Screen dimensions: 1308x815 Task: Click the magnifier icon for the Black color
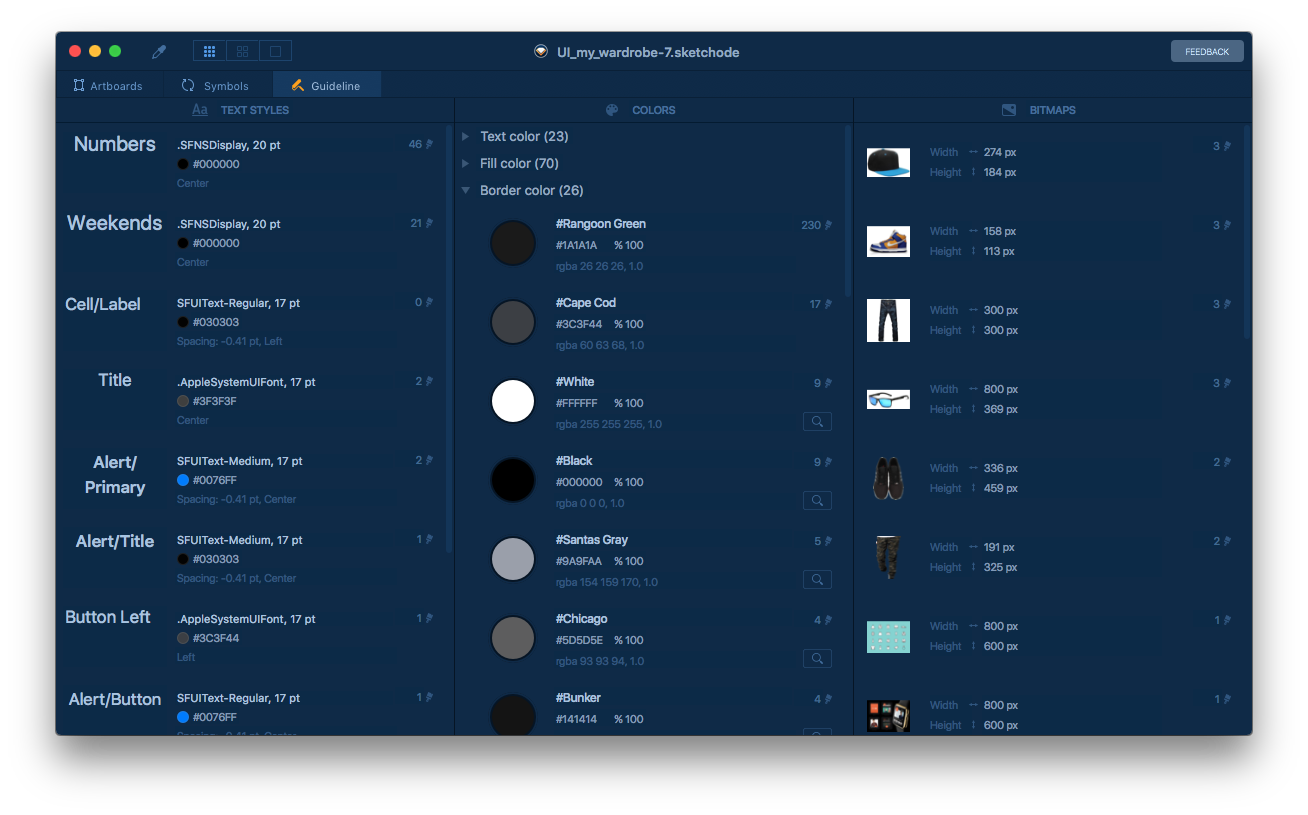coord(817,501)
